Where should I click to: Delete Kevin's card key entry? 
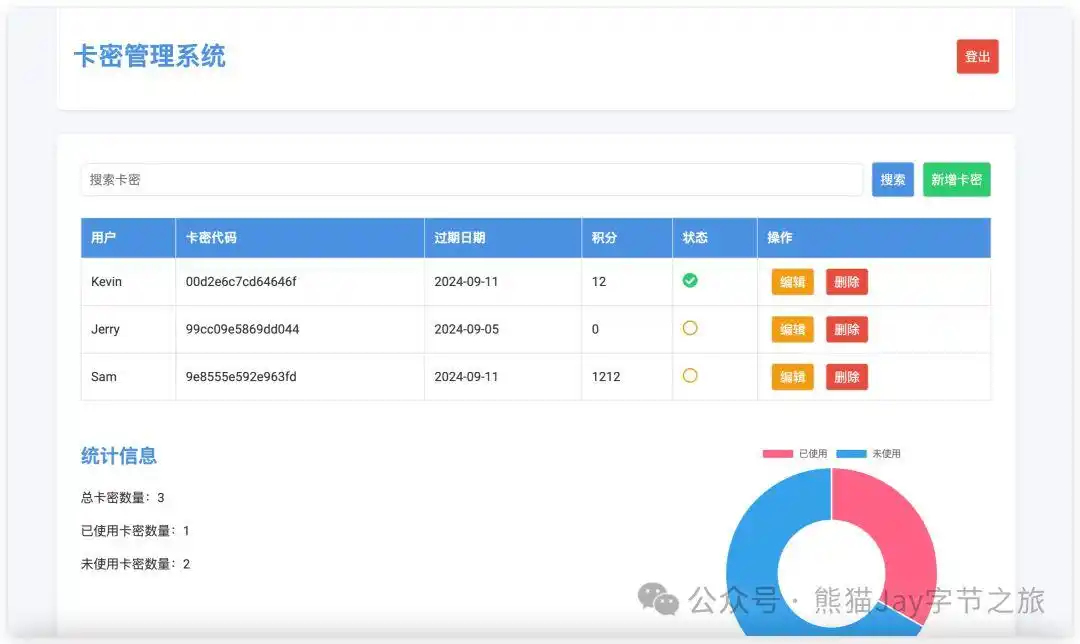click(847, 281)
